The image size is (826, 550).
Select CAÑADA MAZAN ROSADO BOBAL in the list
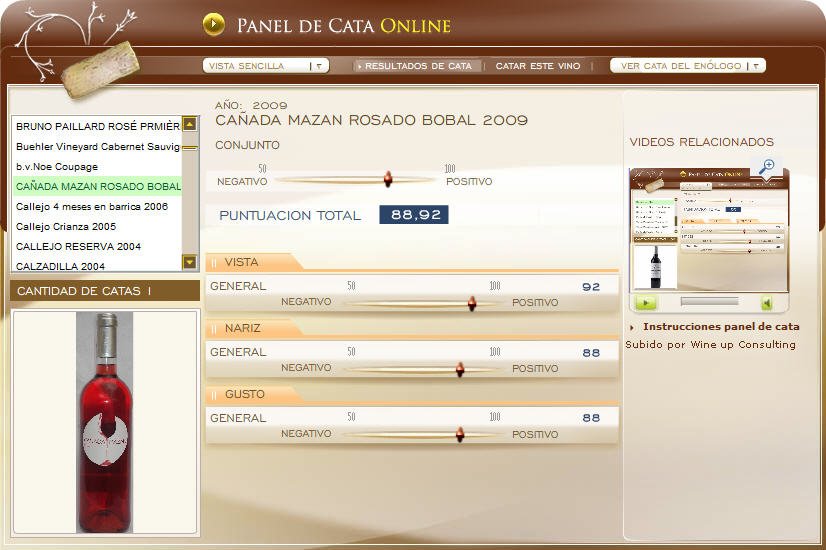(x=97, y=186)
